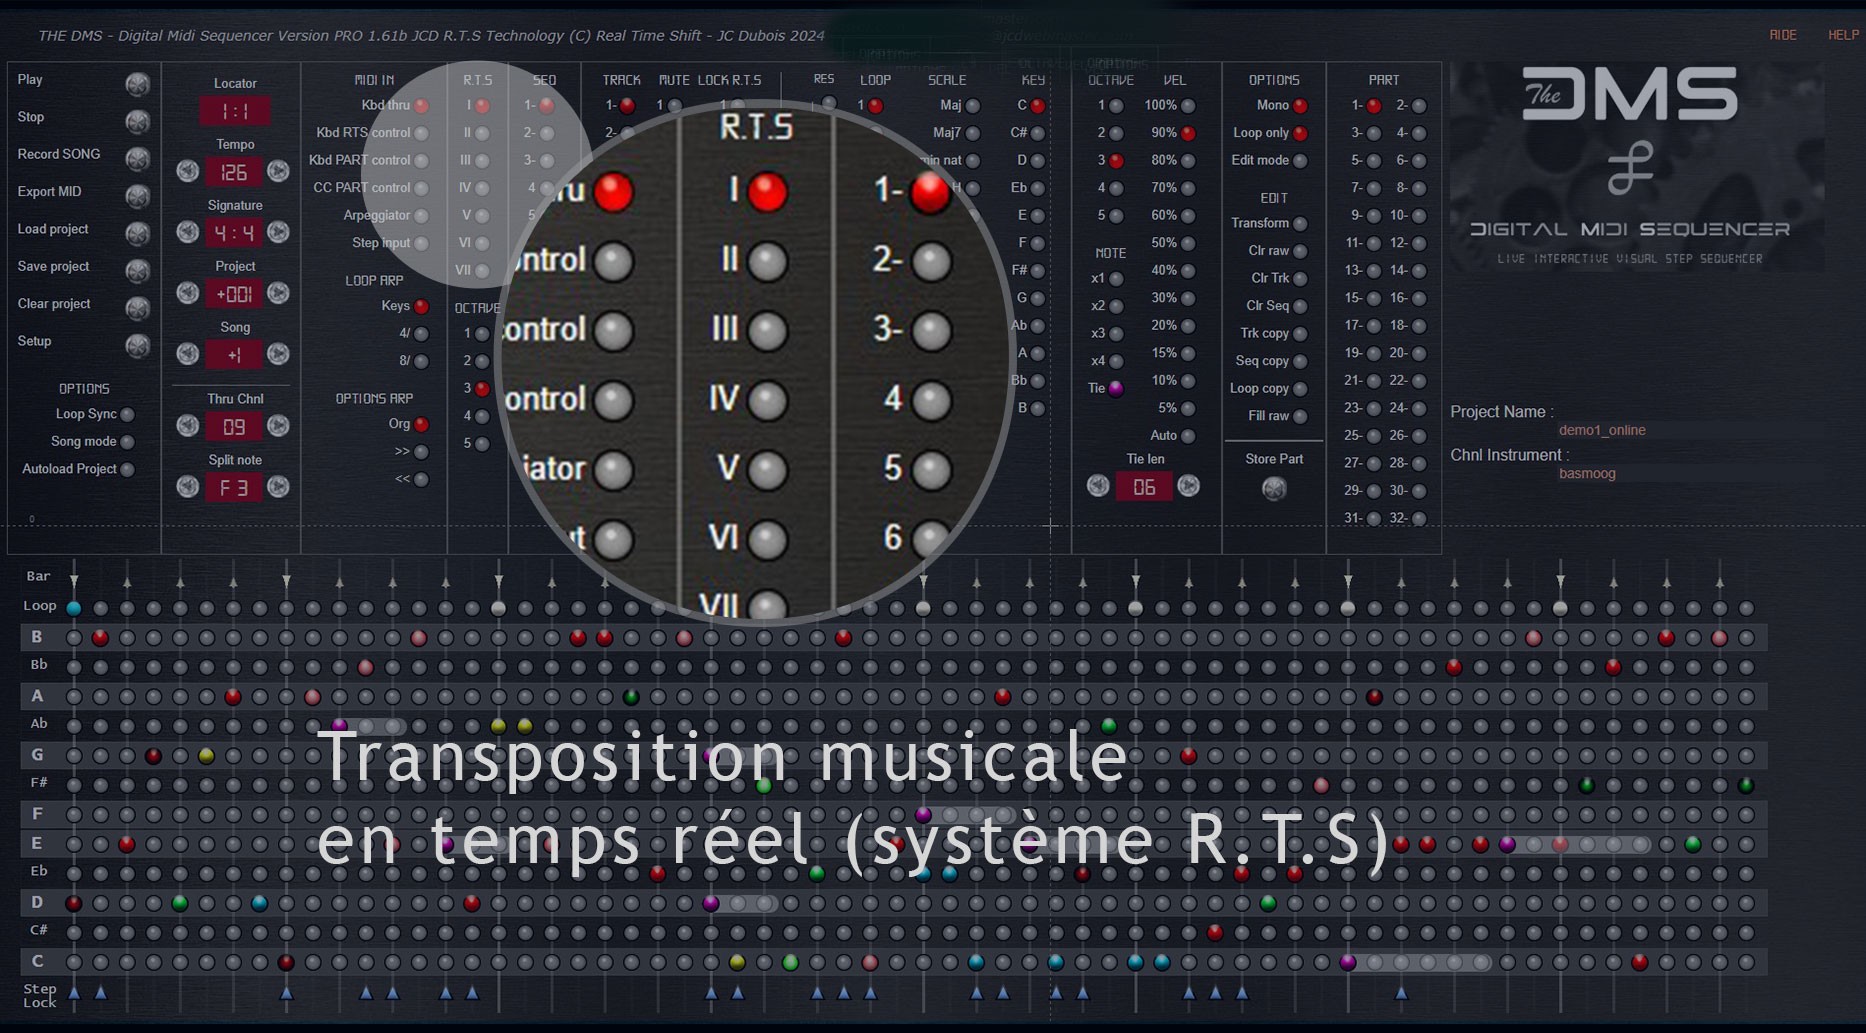1866x1033 pixels.
Task: Click the Save project knob
Action: 138,271
